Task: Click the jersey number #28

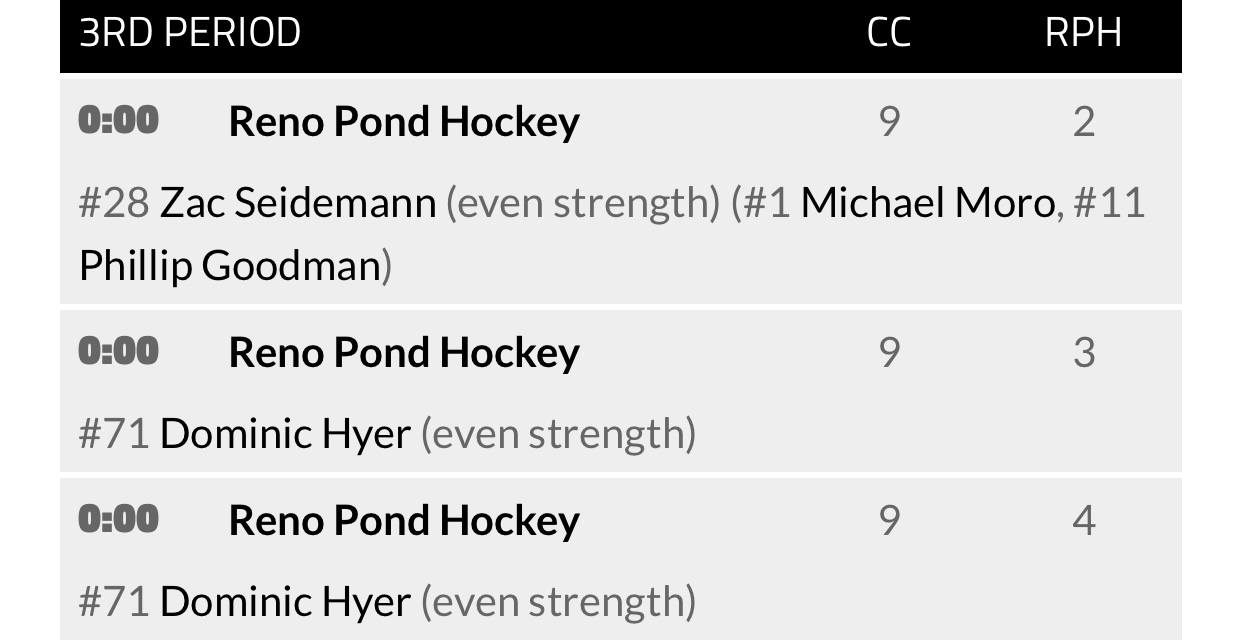Action: click(114, 203)
